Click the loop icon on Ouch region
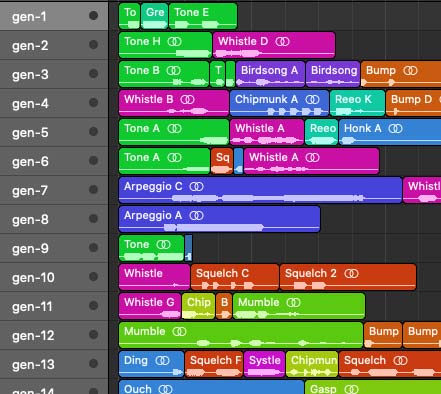The image size is (441, 394). (x=166, y=389)
